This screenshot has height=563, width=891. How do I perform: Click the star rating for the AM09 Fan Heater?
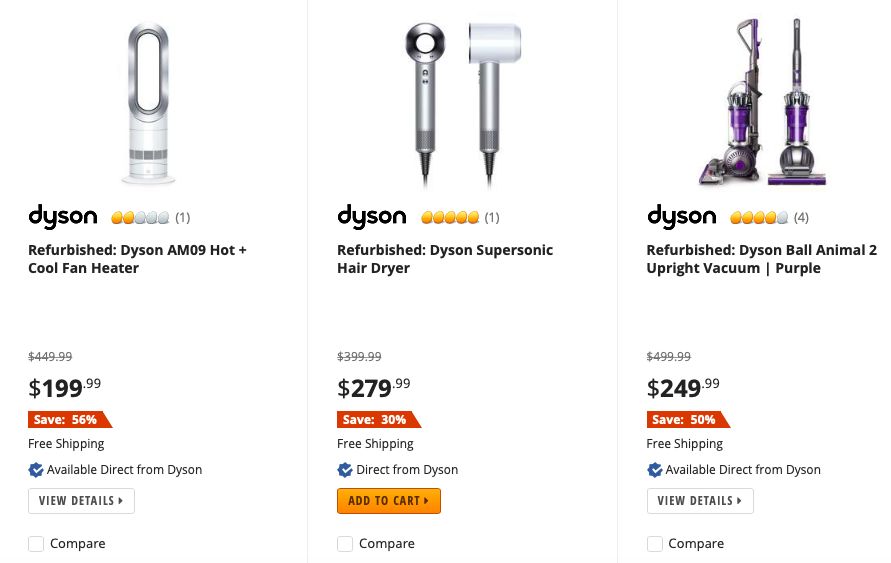[x=140, y=218]
